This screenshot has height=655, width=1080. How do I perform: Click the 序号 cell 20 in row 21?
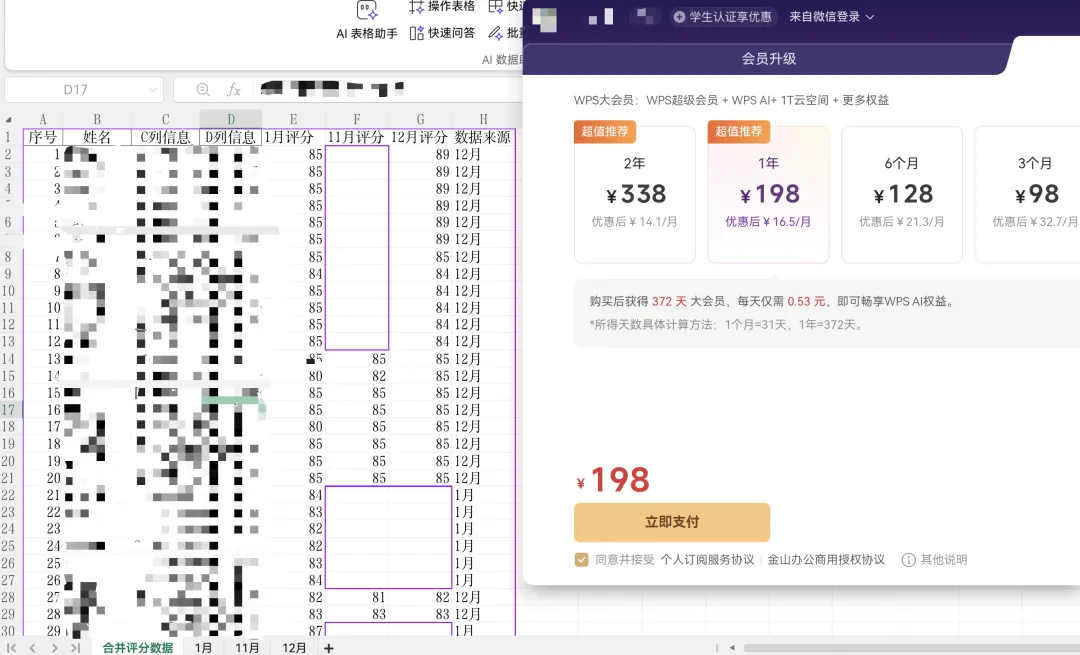coord(43,478)
